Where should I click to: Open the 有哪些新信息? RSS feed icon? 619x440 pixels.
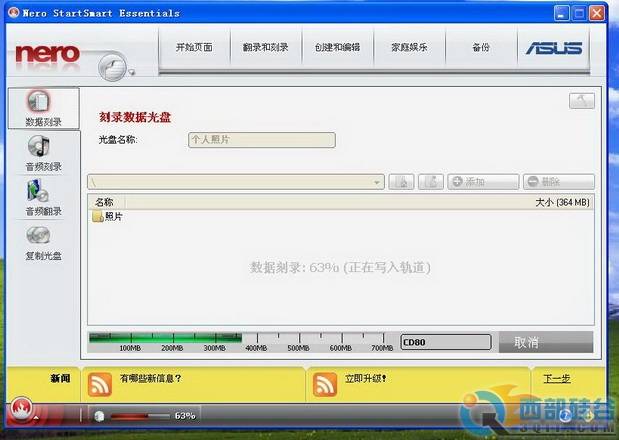[99, 384]
